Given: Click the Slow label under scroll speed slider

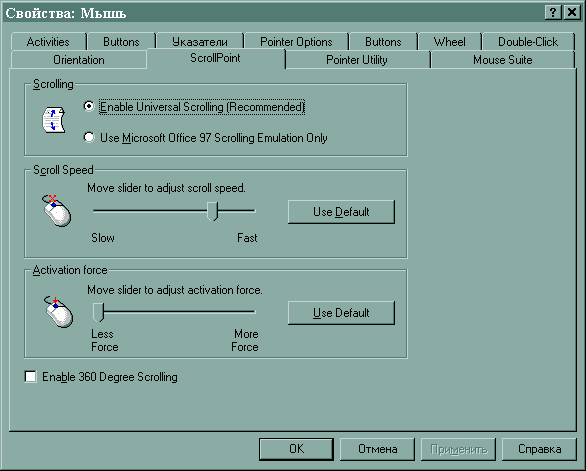Looking at the screenshot, I should (103, 238).
